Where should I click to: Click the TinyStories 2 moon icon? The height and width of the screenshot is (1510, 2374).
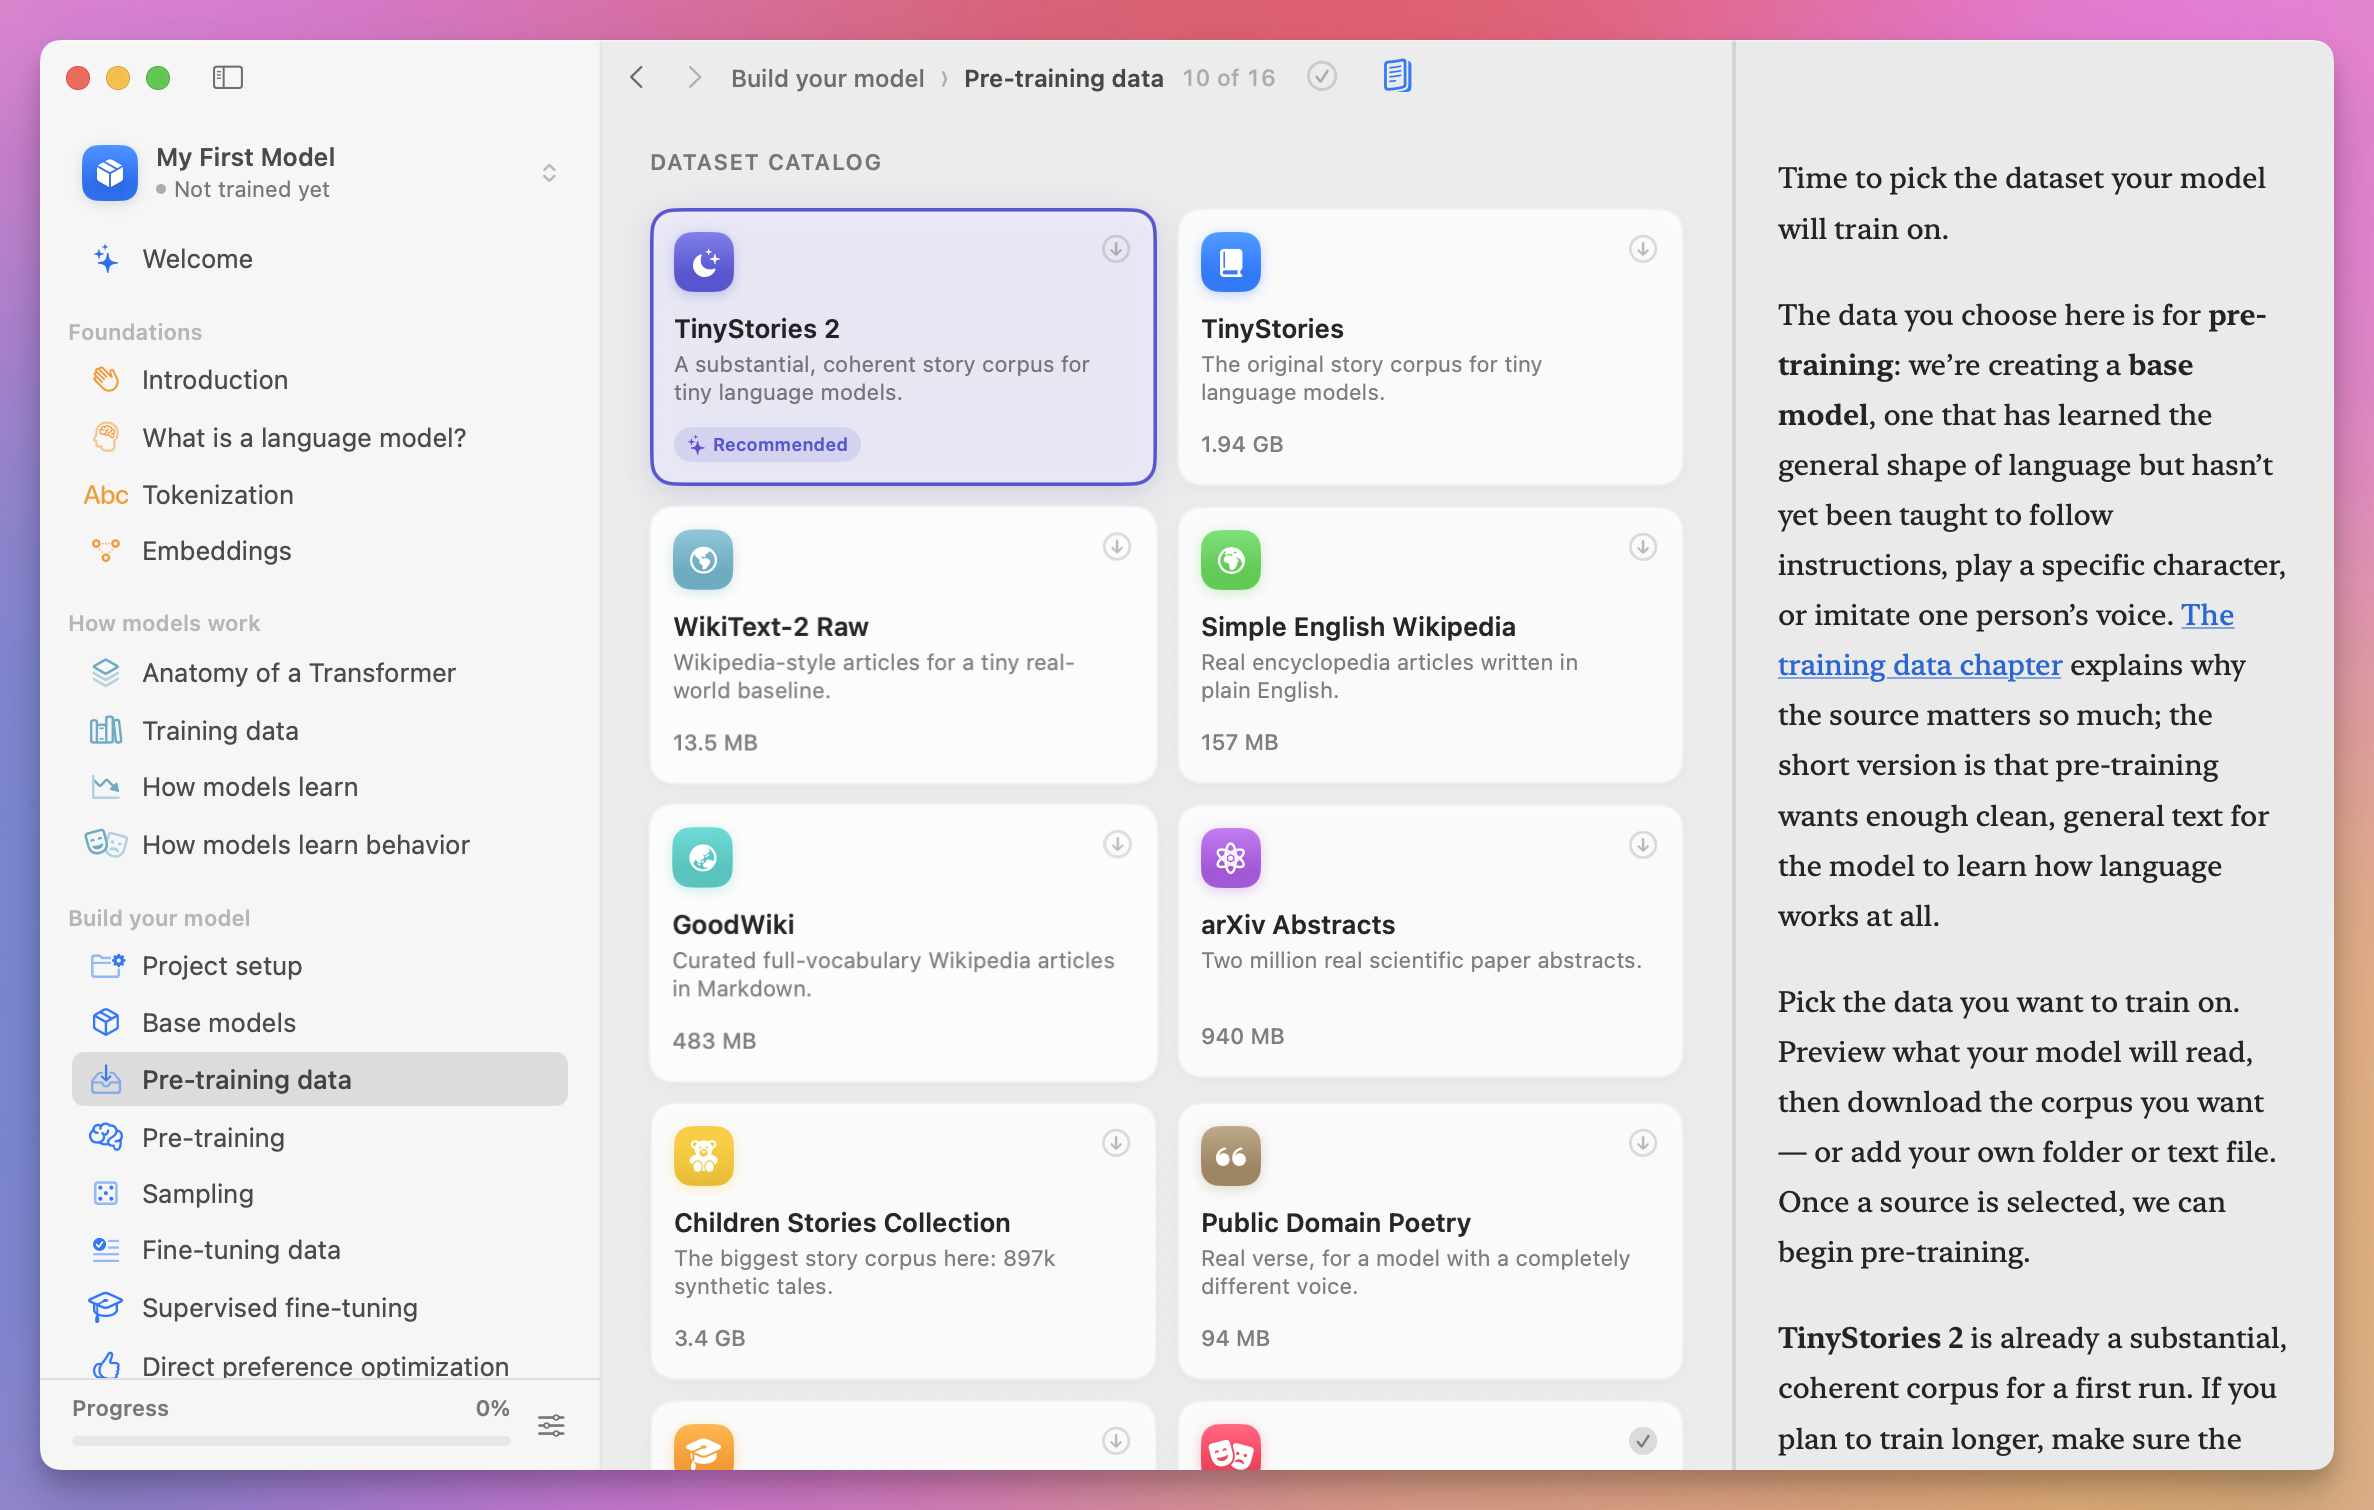704,262
